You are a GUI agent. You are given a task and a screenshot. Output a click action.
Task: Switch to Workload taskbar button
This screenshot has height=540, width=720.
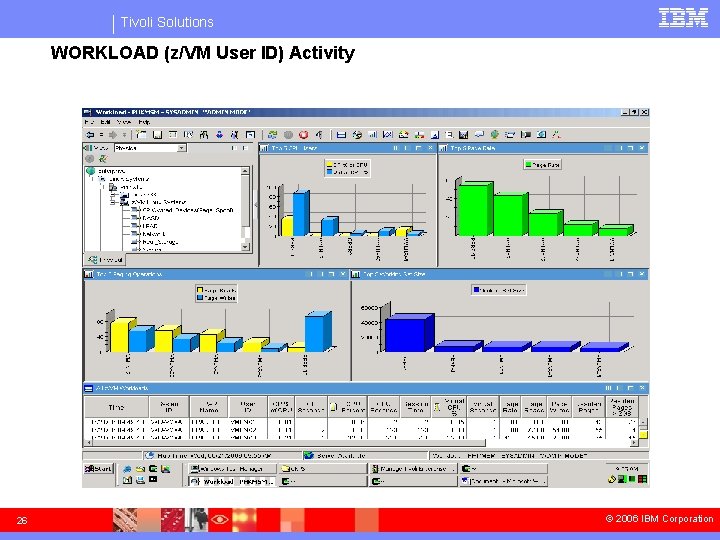pyautogui.click(x=233, y=482)
